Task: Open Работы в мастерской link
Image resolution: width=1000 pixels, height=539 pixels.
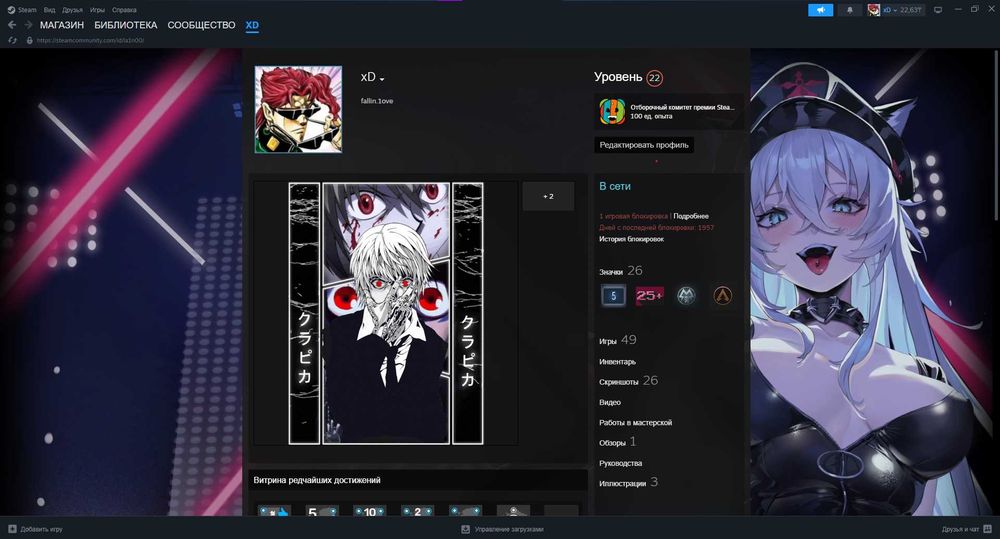Action: (635, 423)
